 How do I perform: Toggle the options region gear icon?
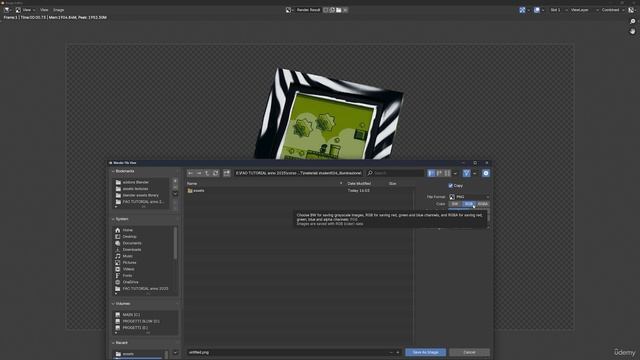pyautogui.click(x=486, y=173)
